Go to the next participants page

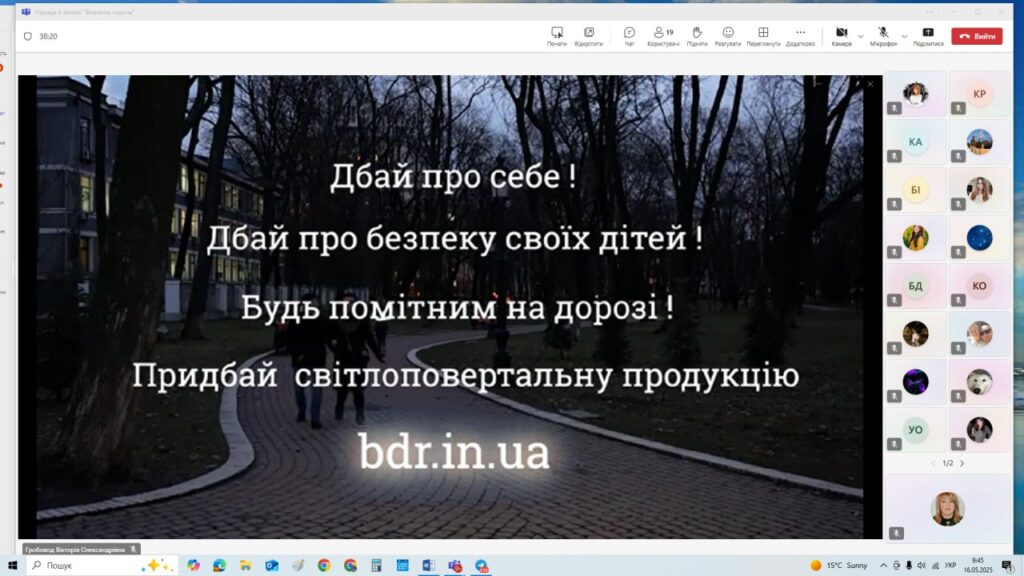pyautogui.click(x=962, y=463)
